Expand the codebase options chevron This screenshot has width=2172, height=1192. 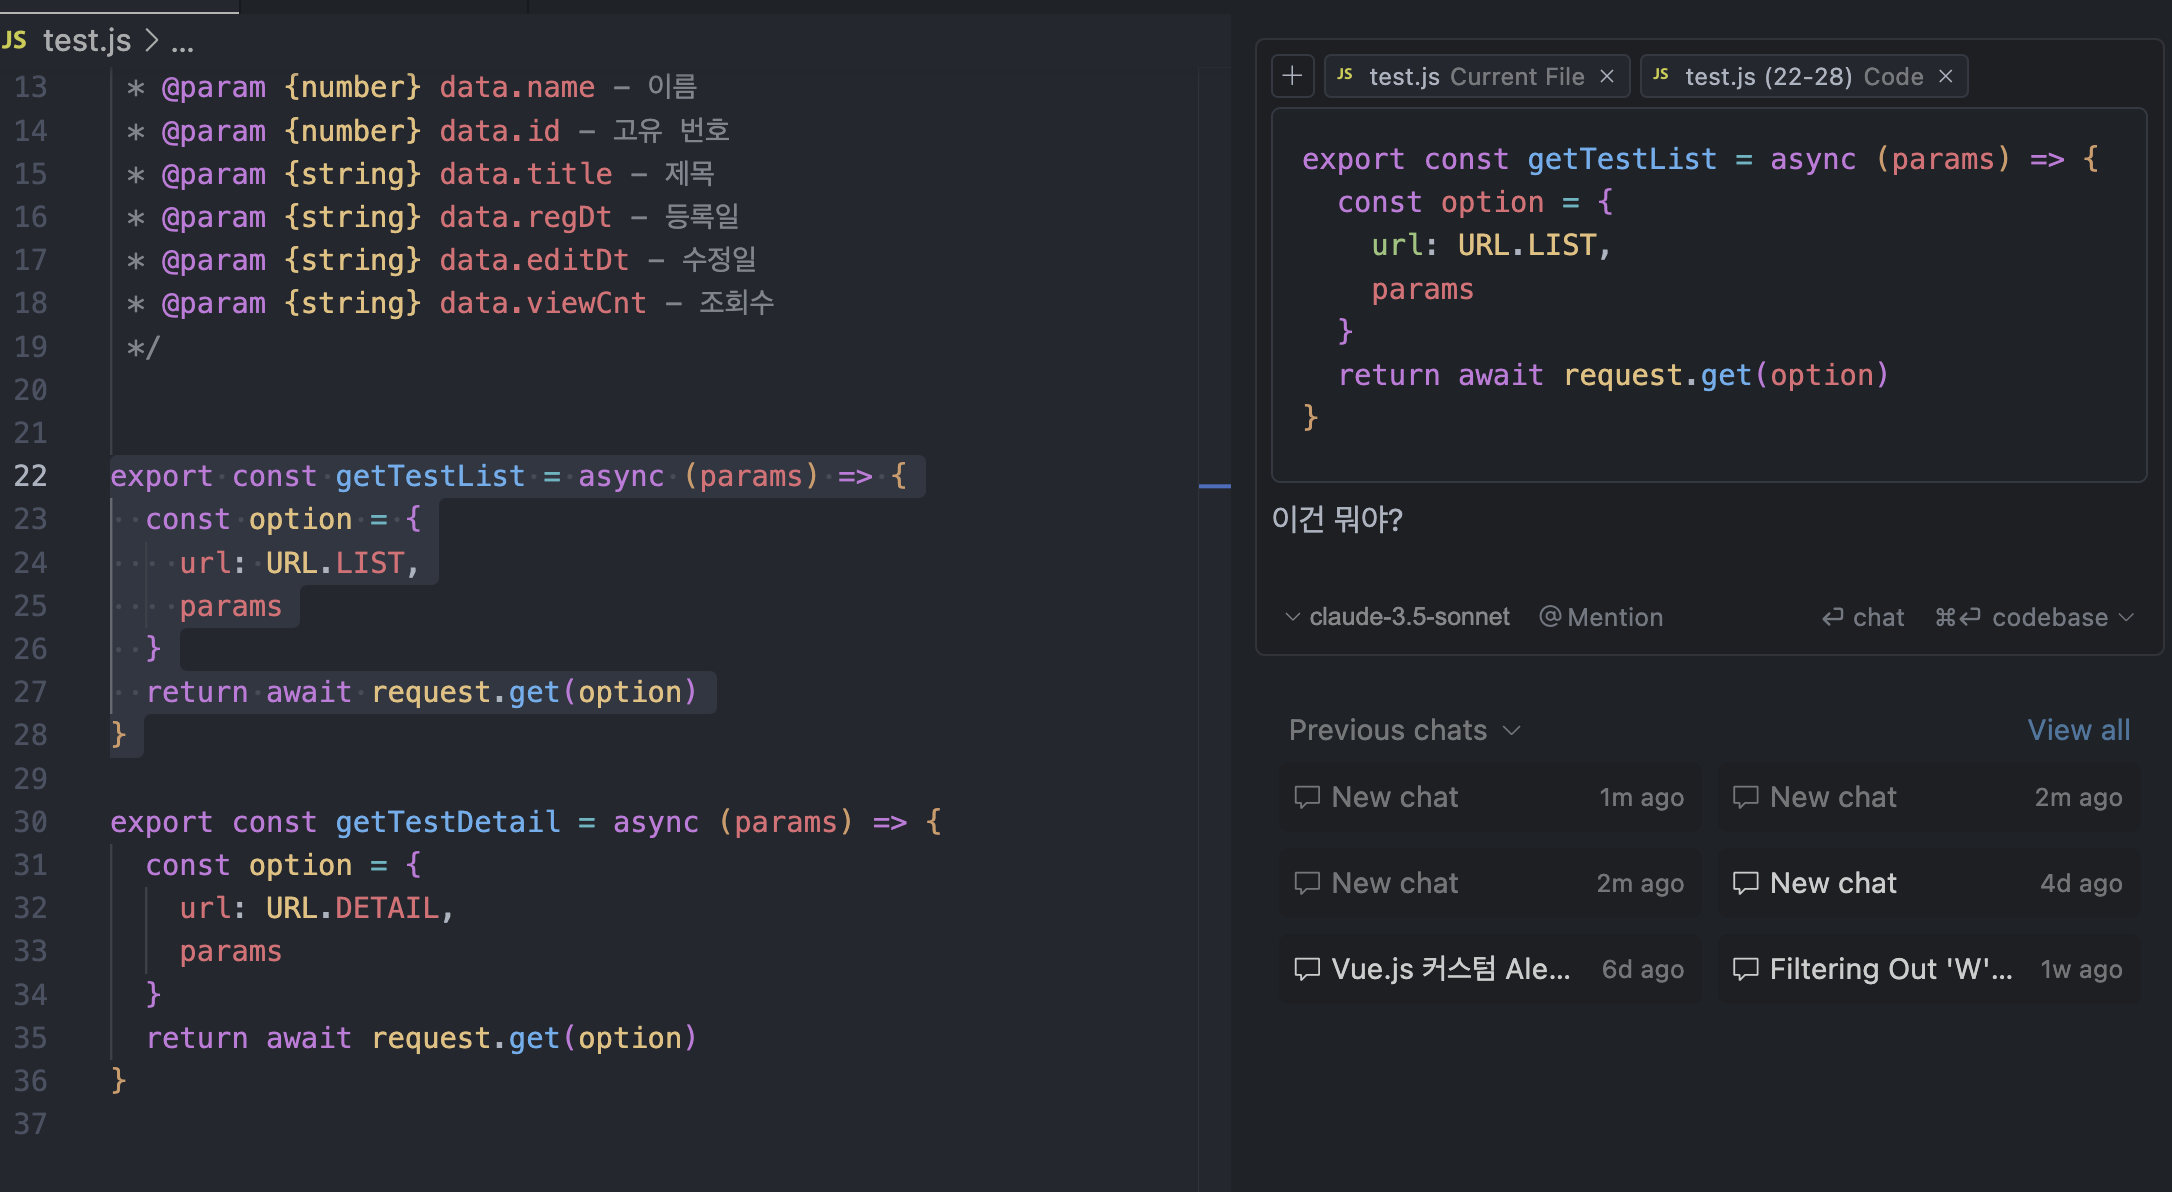(x=2127, y=617)
